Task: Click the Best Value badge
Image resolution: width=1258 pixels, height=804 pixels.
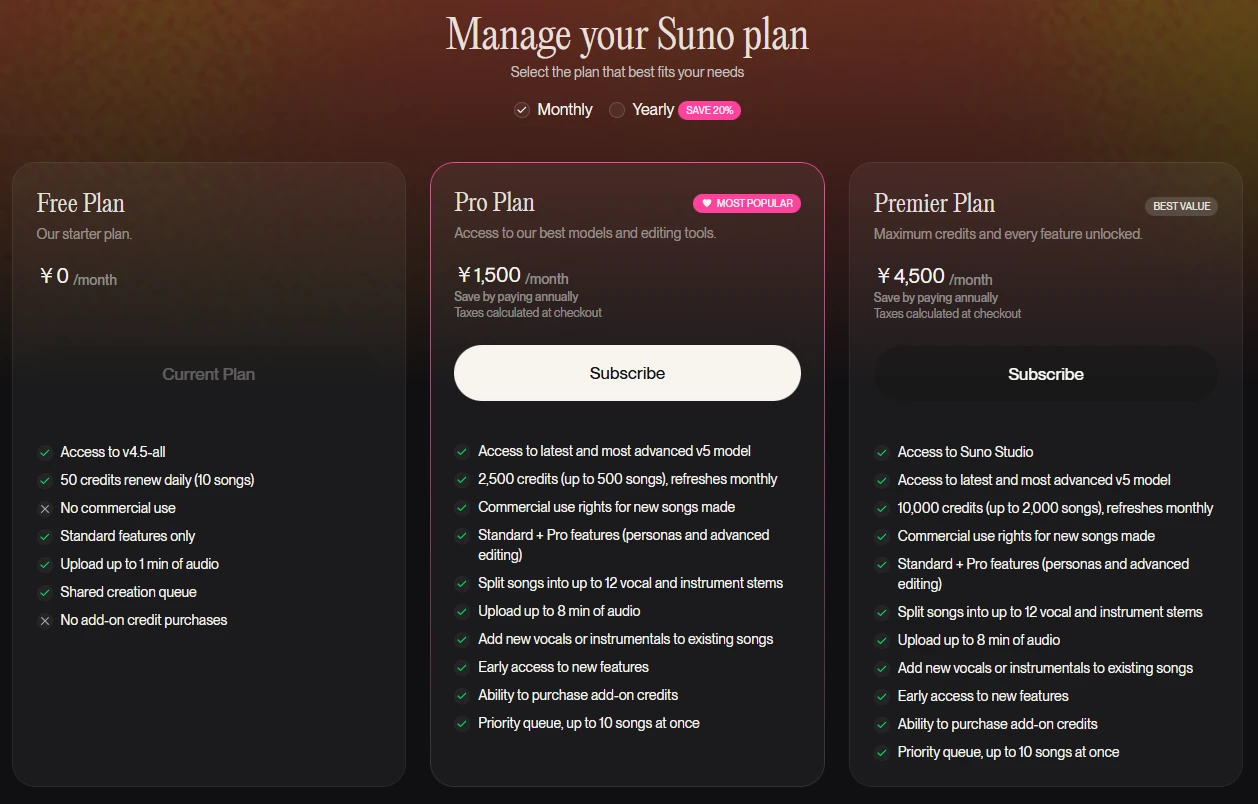Action: coord(1181,206)
